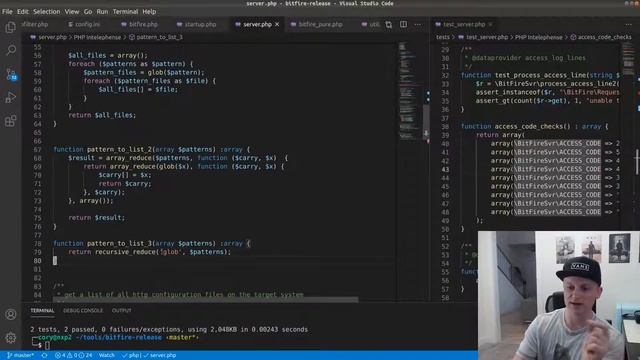640x360 pixels.
Task: Click server.php entry in status bar
Action: pyautogui.click(x=160, y=356)
